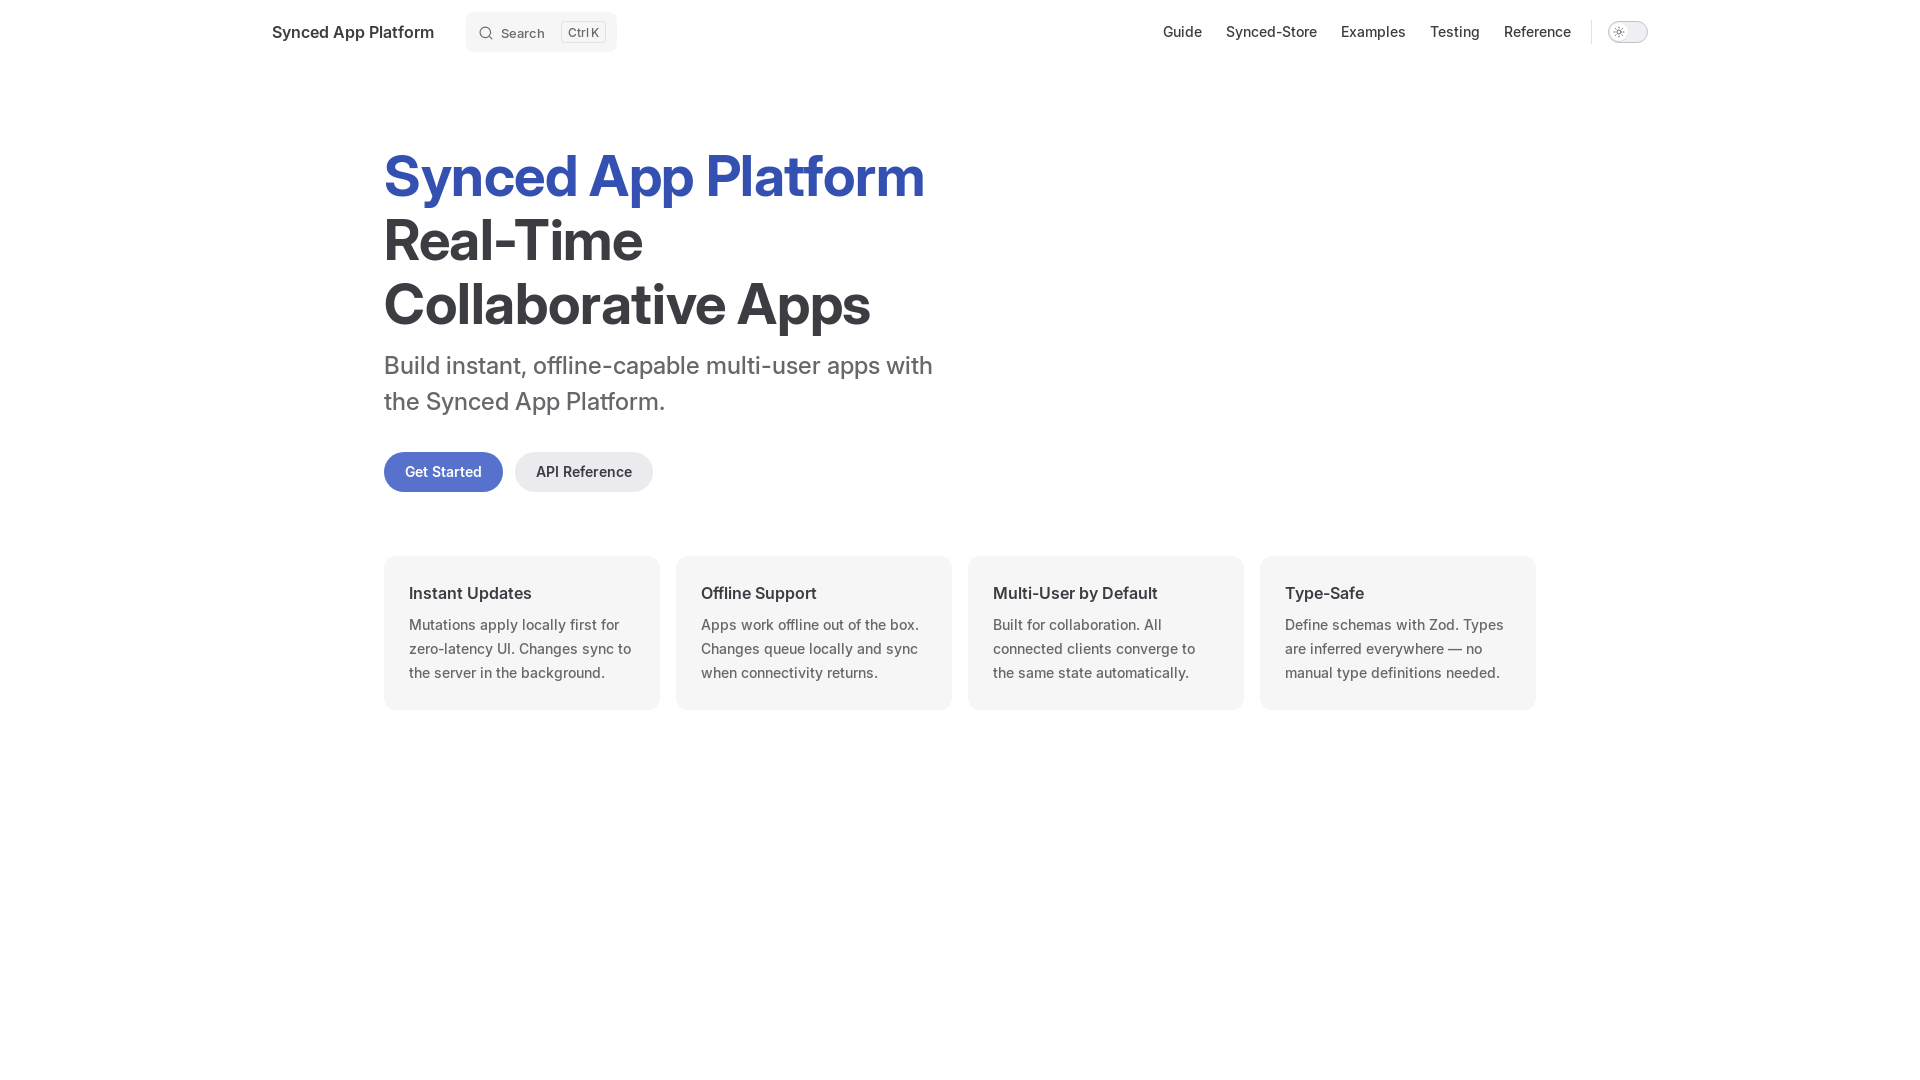
Task: Click the Ctrl K shortcut badge
Action: (583, 33)
